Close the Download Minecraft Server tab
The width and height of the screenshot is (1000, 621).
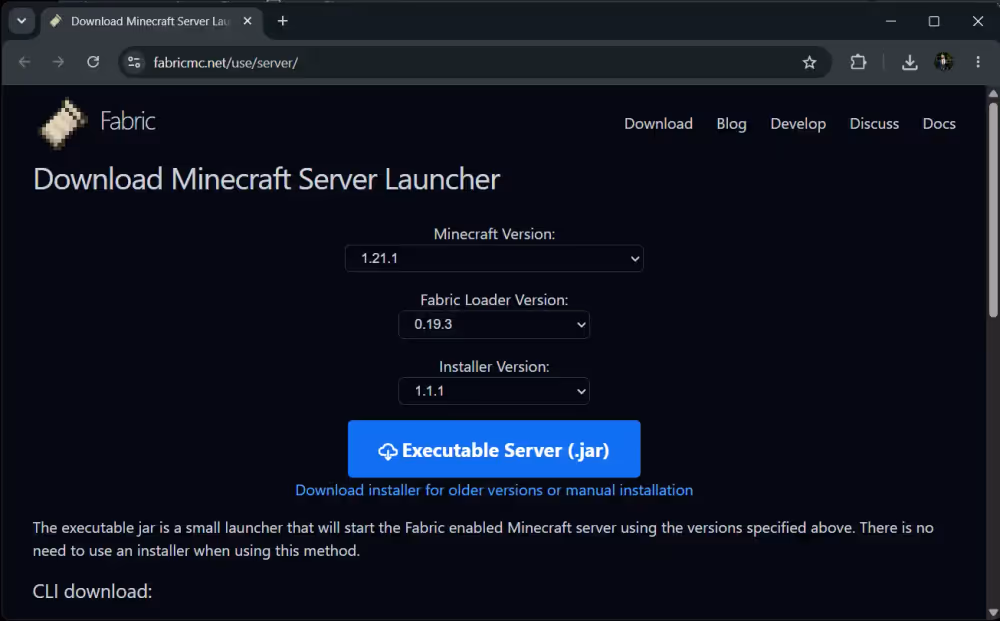click(x=247, y=21)
